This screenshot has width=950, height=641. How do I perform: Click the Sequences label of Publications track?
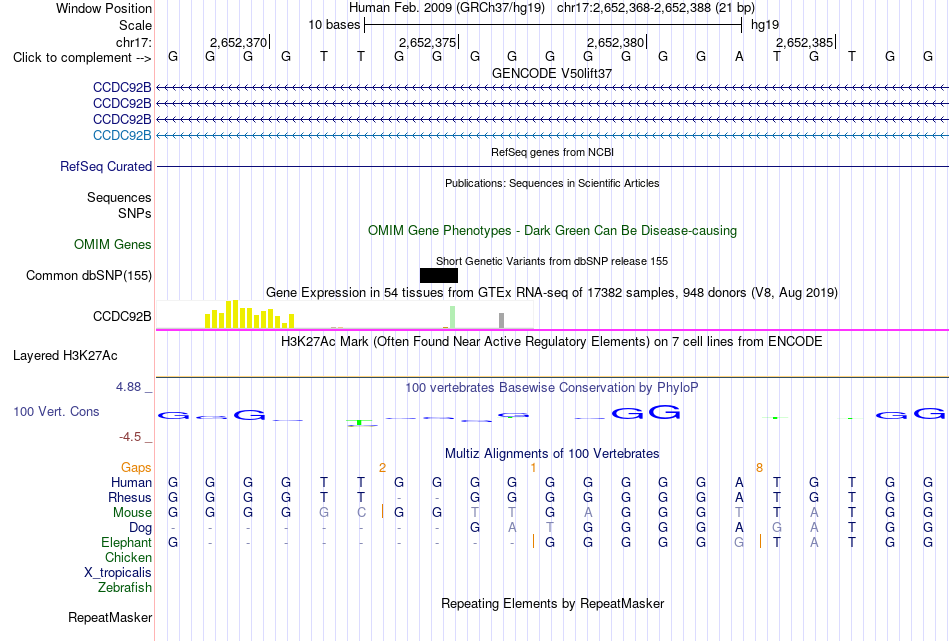119,198
